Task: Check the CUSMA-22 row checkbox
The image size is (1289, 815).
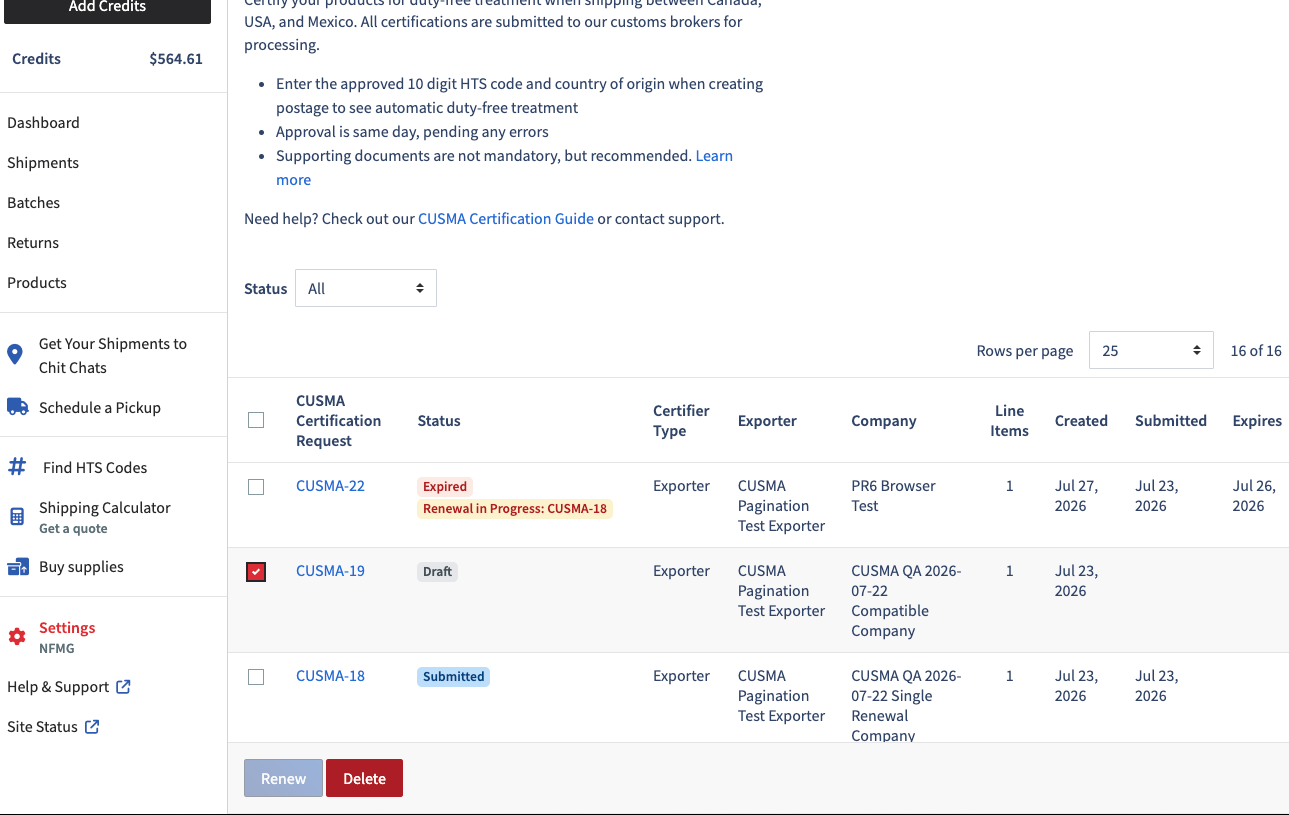Action: click(x=256, y=487)
